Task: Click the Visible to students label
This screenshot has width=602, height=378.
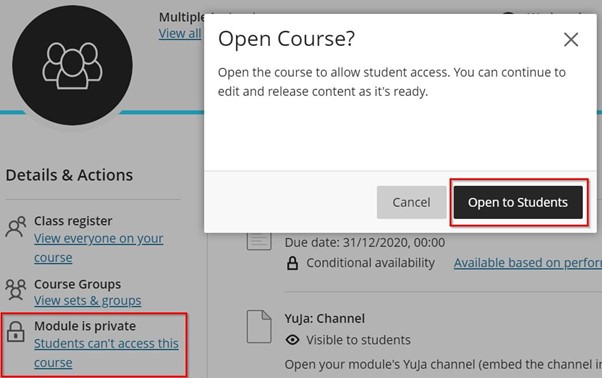Action: tap(358, 340)
